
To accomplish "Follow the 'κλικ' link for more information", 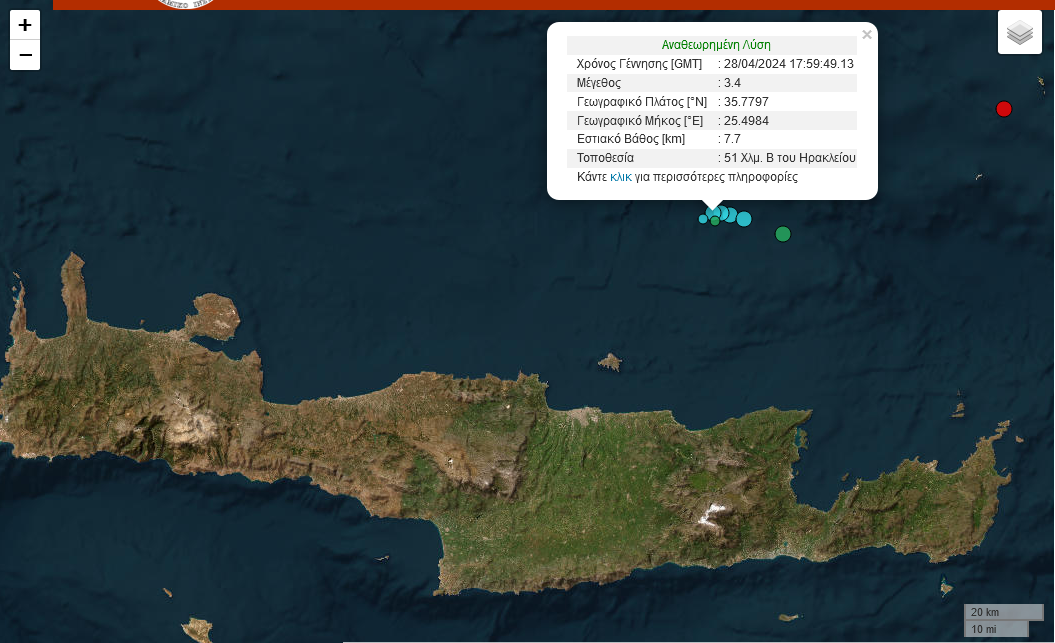I will coord(620,177).
